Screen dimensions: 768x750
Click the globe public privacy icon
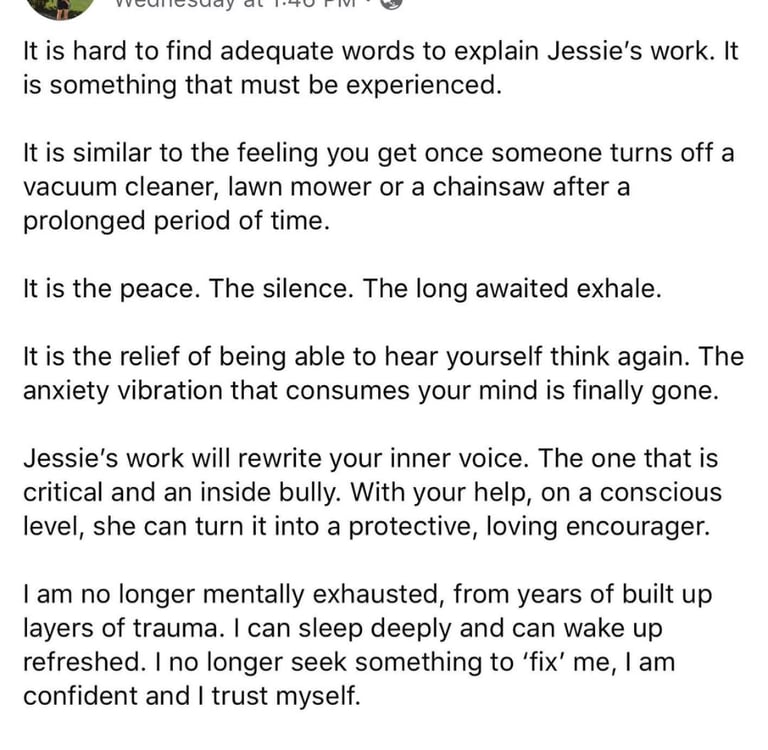click(x=391, y=3)
